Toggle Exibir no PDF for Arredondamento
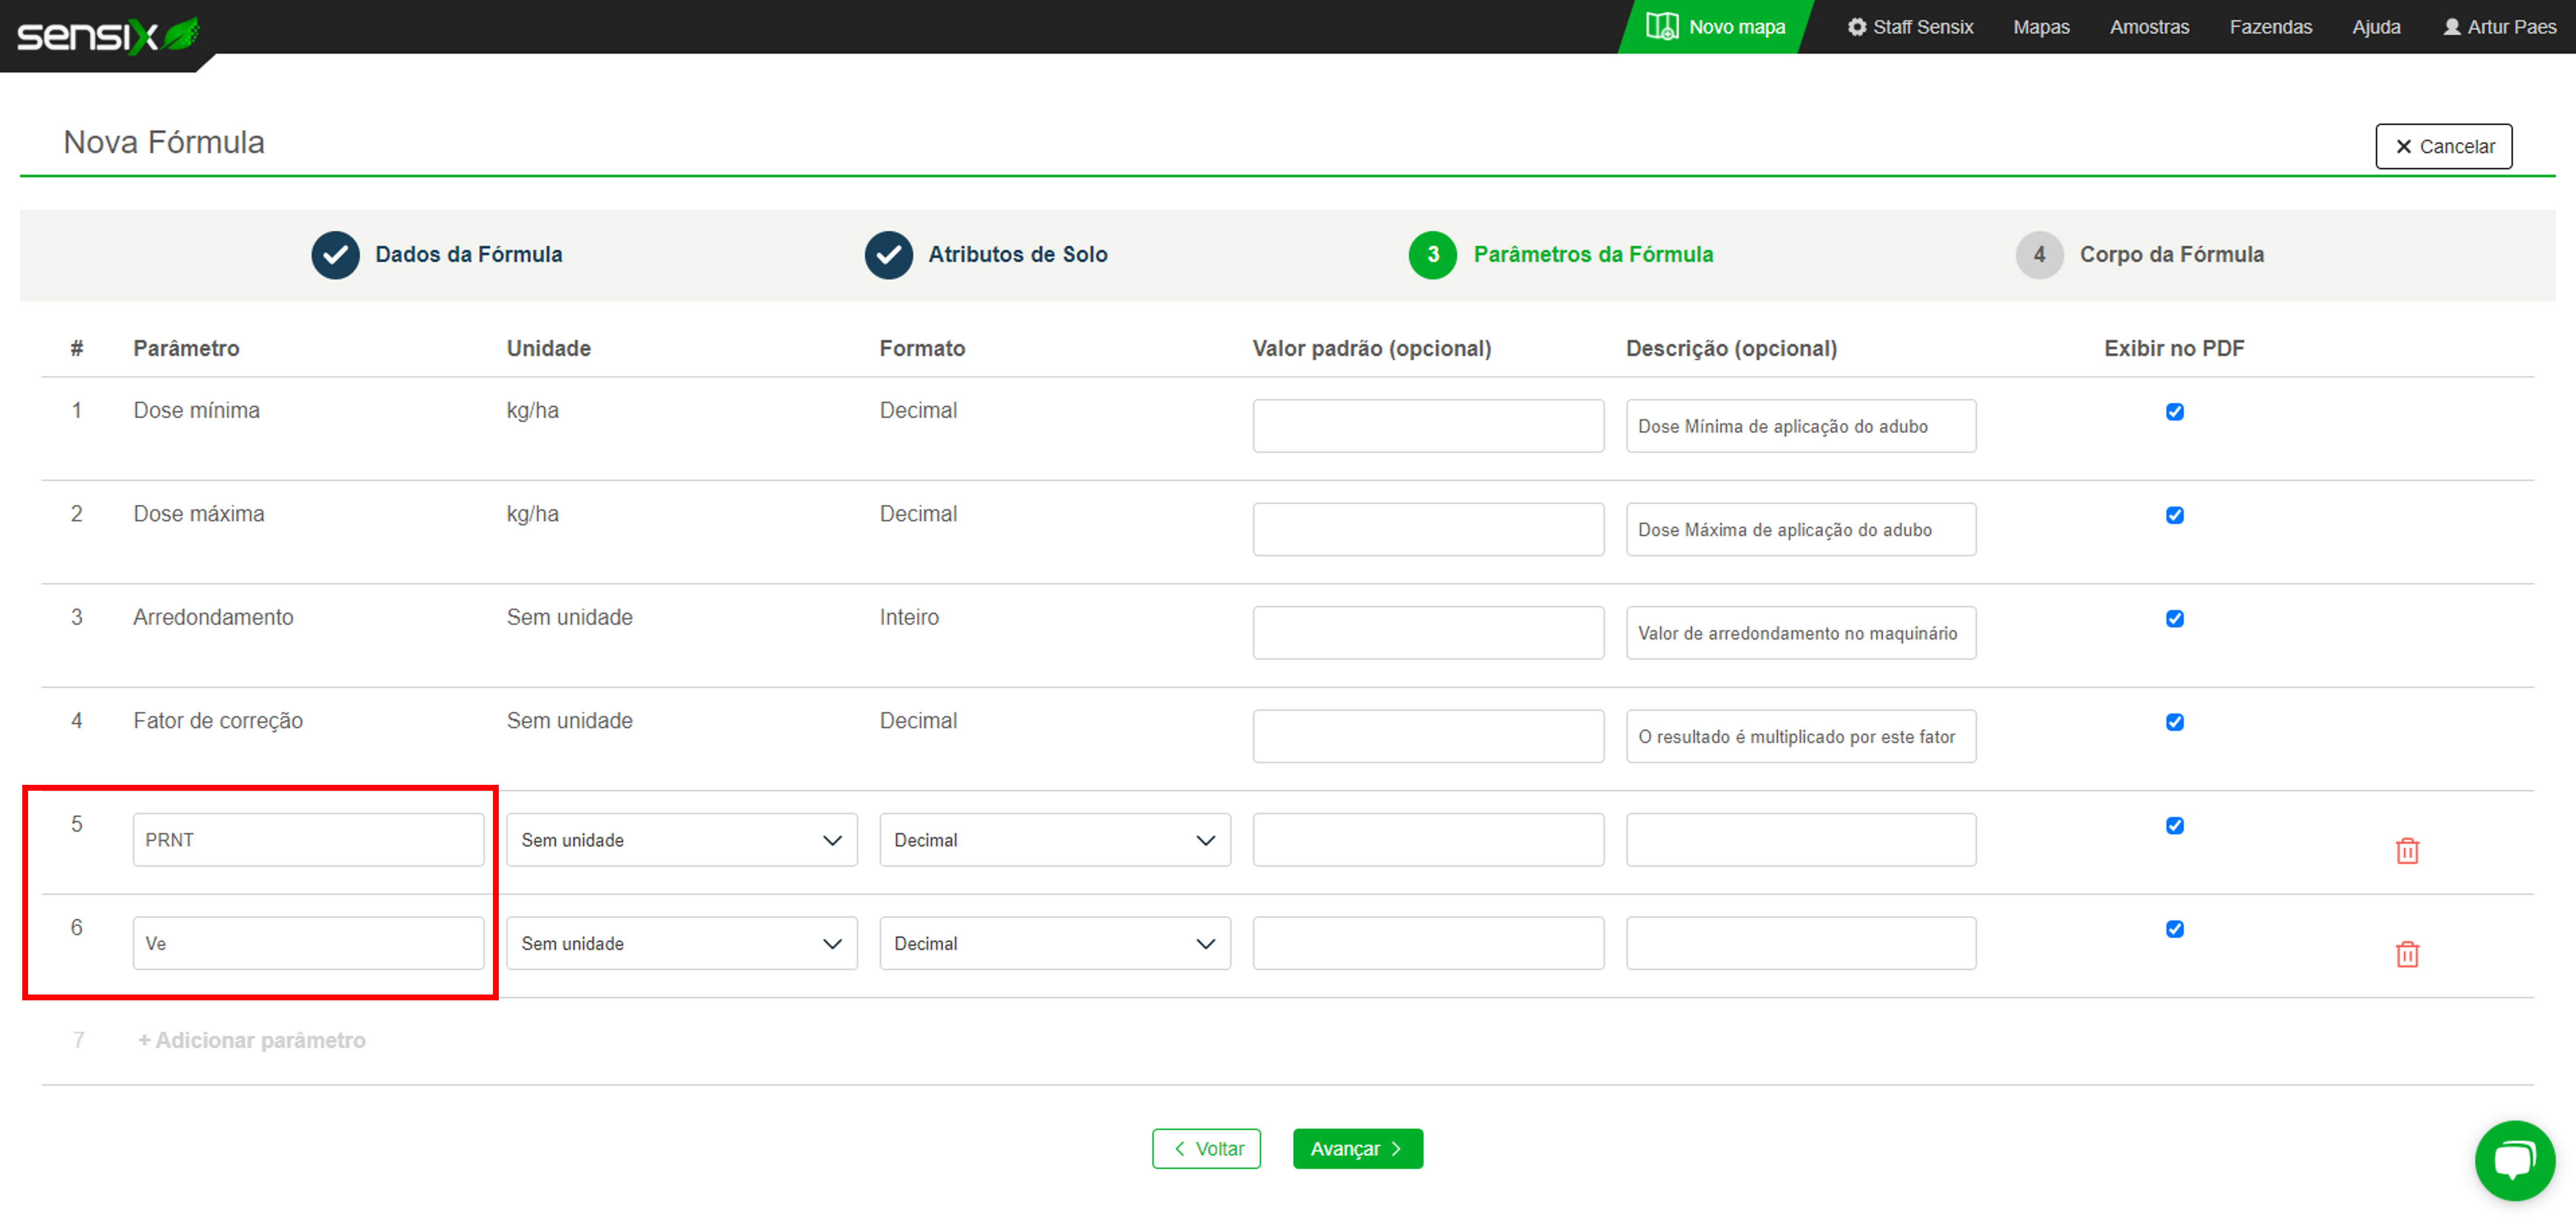The width and height of the screenshot is (2576, 1220). click(2174, 619)
